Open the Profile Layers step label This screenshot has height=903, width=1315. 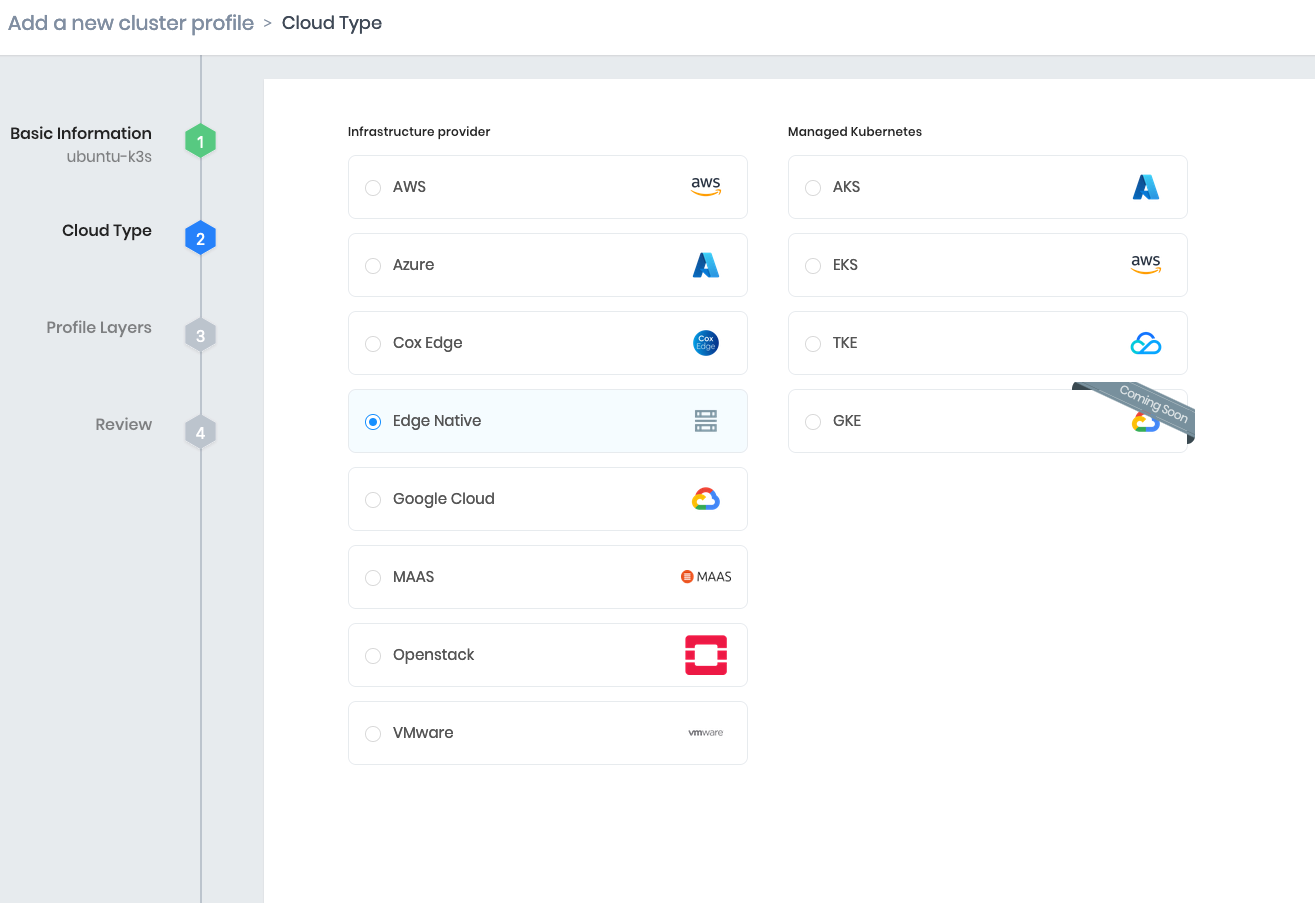[99, 327]
